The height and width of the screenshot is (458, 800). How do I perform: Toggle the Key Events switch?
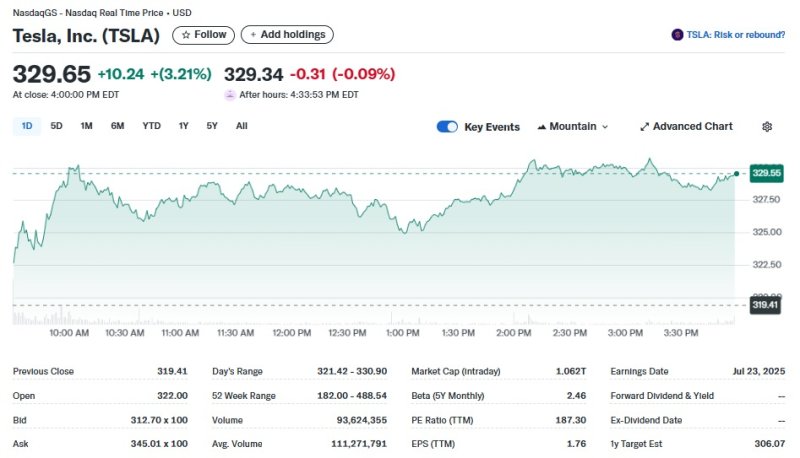(x=447, y=127)
